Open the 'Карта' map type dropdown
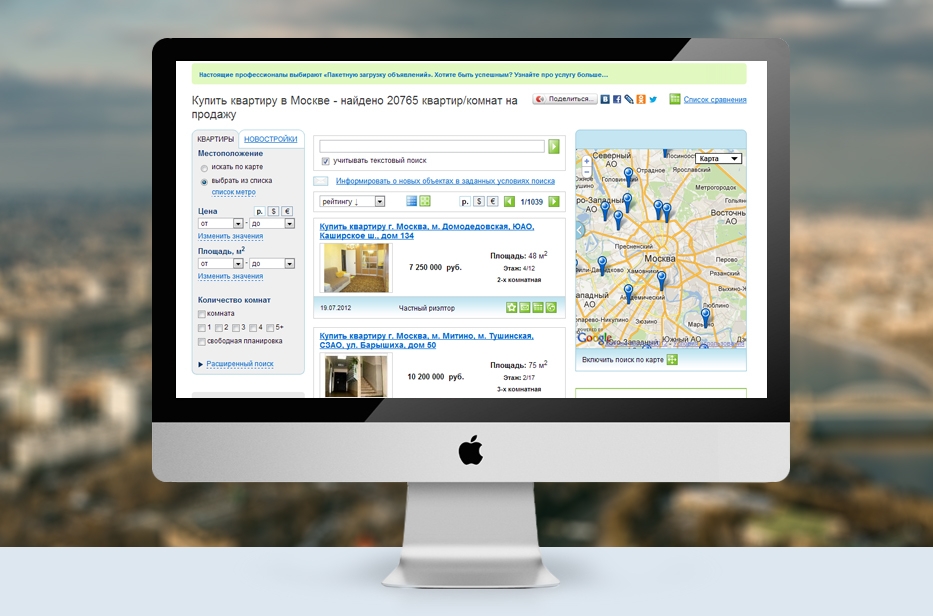 pyautogui.click(x=719, y=159)
